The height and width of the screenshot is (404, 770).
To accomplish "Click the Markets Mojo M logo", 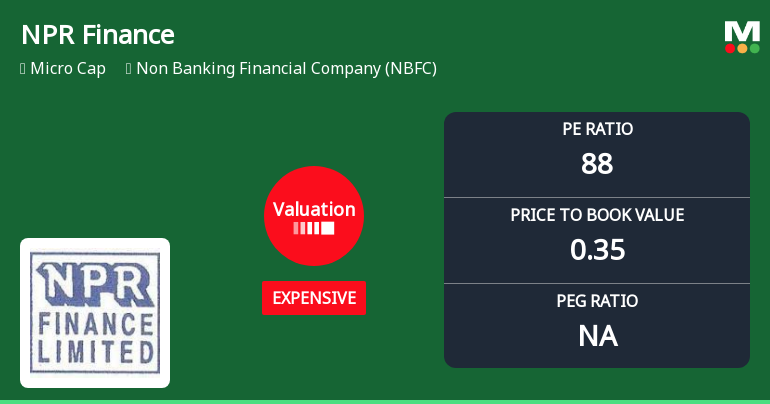I will pos(742,31).
